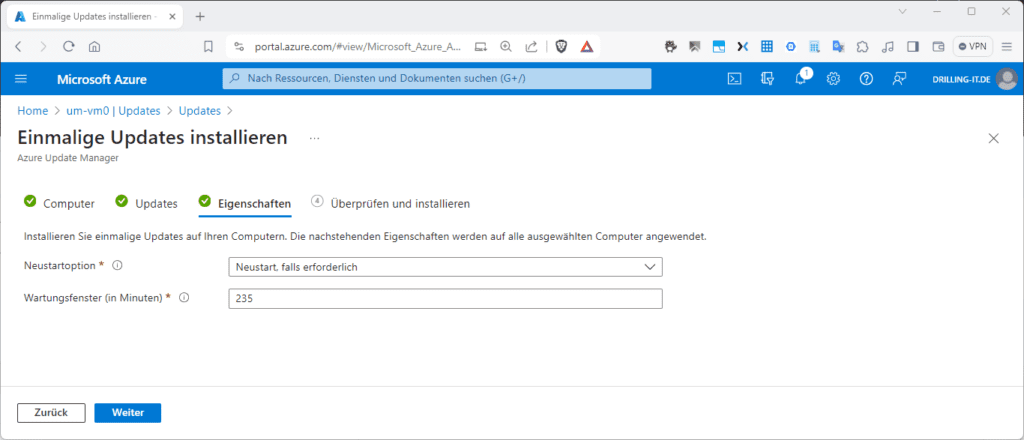This screenshot has width=1024, height=440.
Task: Click the calculator table extension icon
Action: 814,46
